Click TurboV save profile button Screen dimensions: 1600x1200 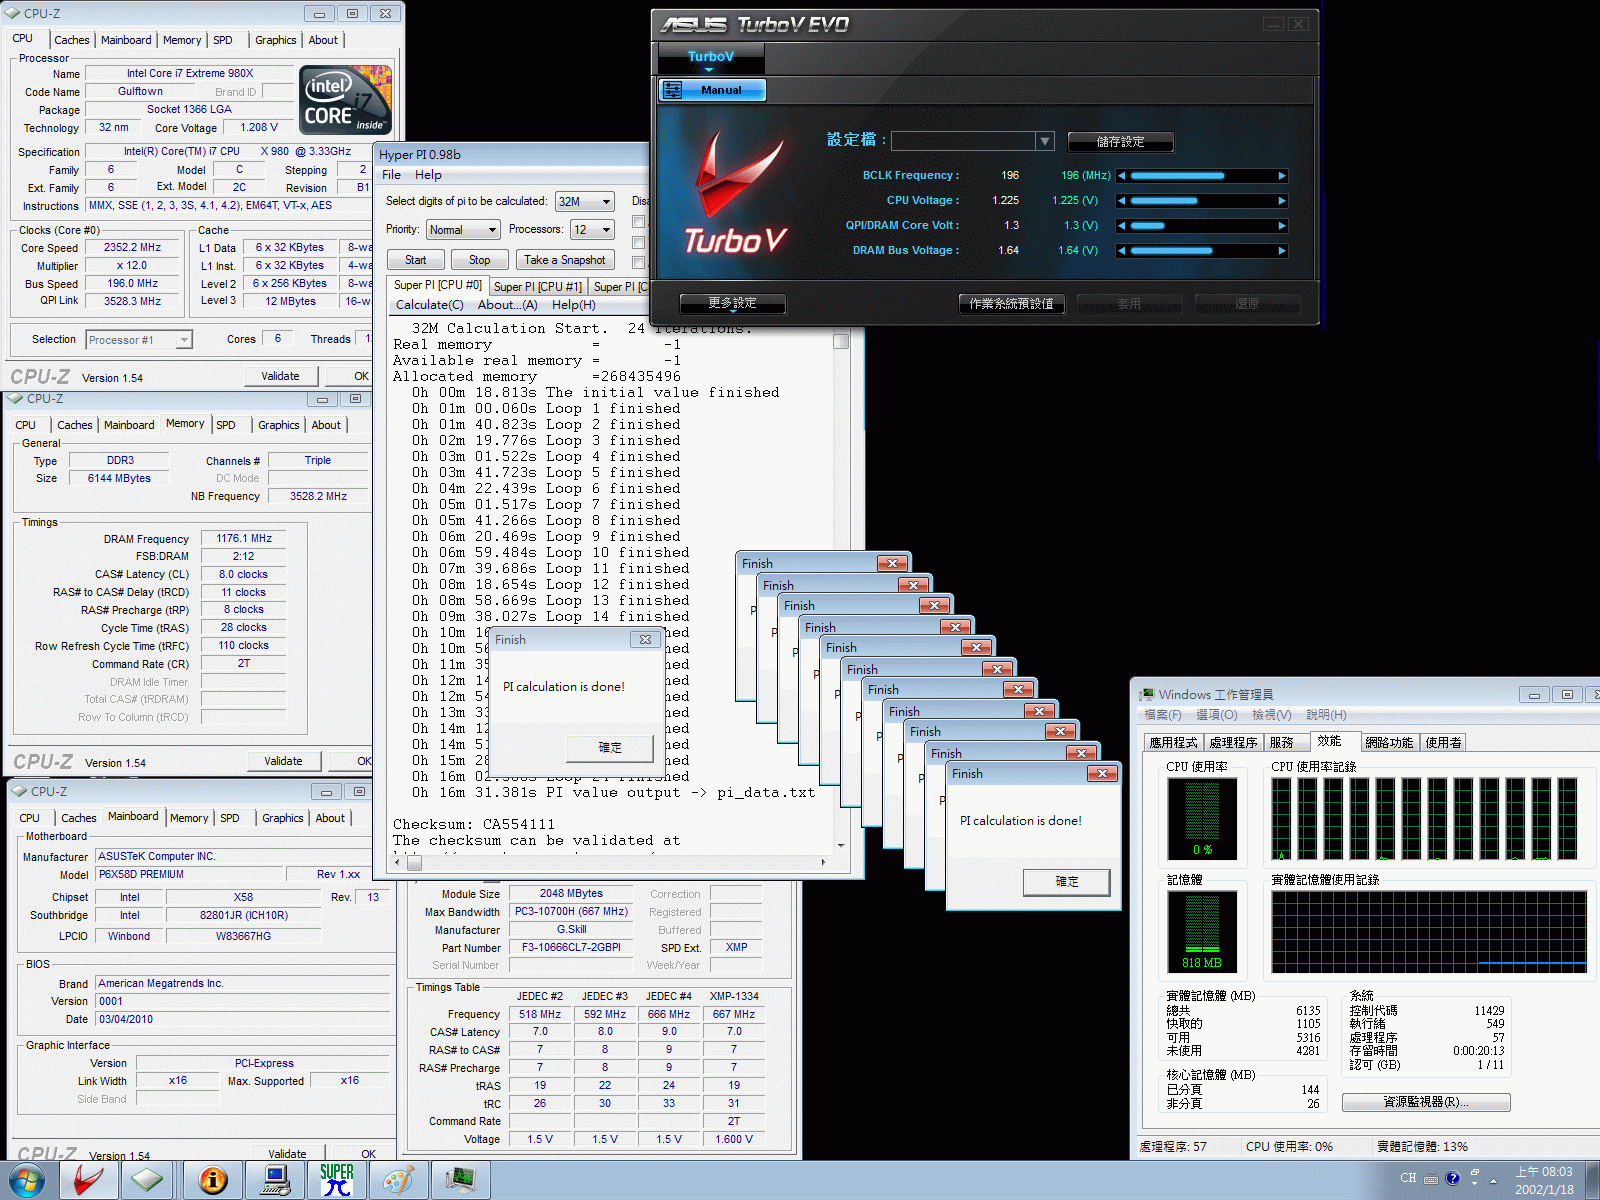(1120, 142)
